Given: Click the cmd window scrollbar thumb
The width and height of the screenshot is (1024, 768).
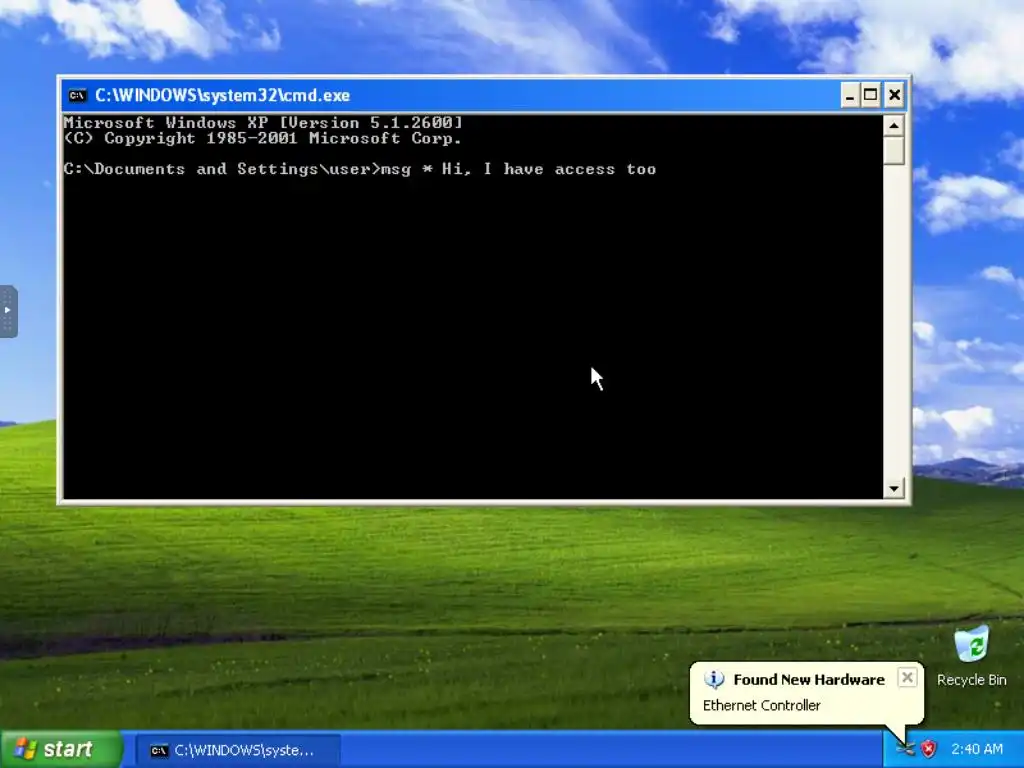Looking at the screenshot, I should pos(893,150).
